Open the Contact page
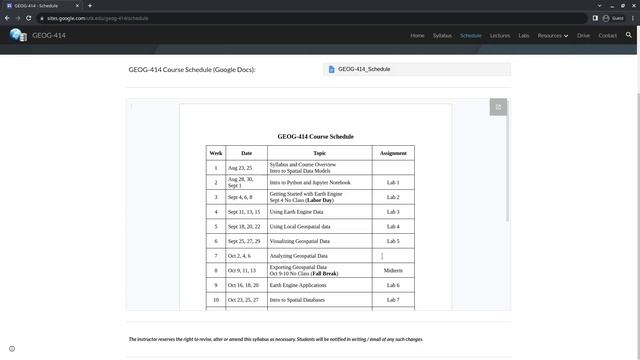640x360 pixels. point(607,36)
